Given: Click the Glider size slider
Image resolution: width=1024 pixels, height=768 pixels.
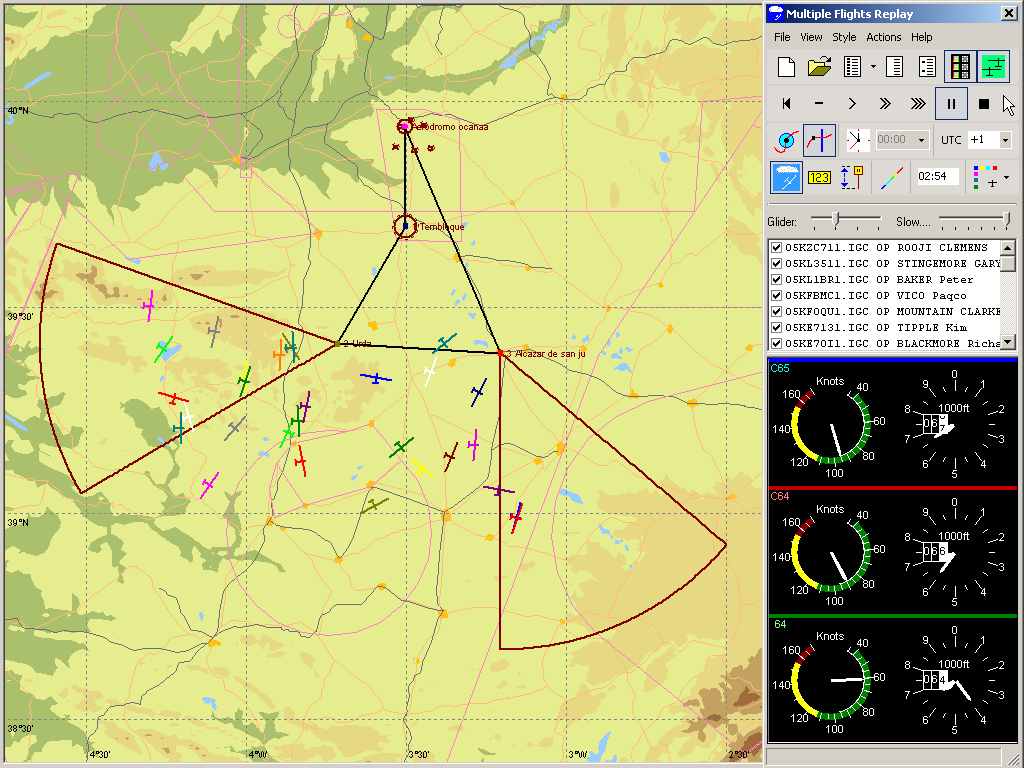Looking at the screenshot, I should pyautogui.click(x=837, y=220).
